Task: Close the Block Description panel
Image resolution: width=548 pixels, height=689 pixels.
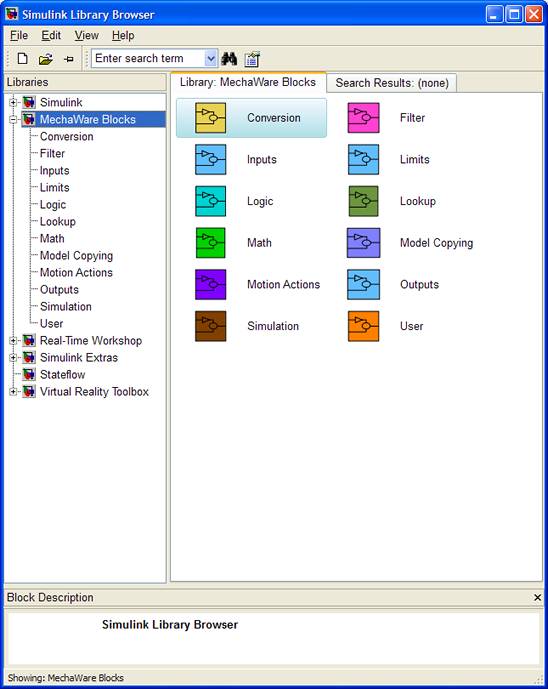Action: pyautogui.click(x=537, y=597)
